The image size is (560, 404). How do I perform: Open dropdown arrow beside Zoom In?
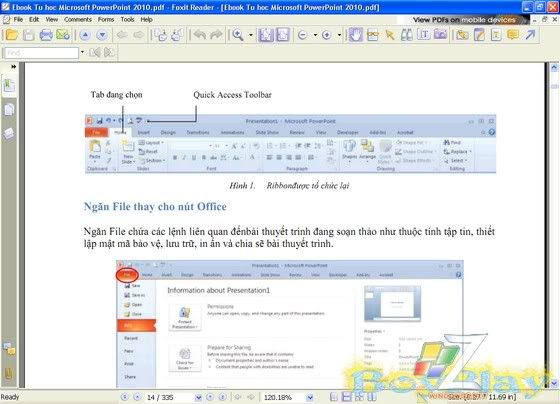coord(339,35)
